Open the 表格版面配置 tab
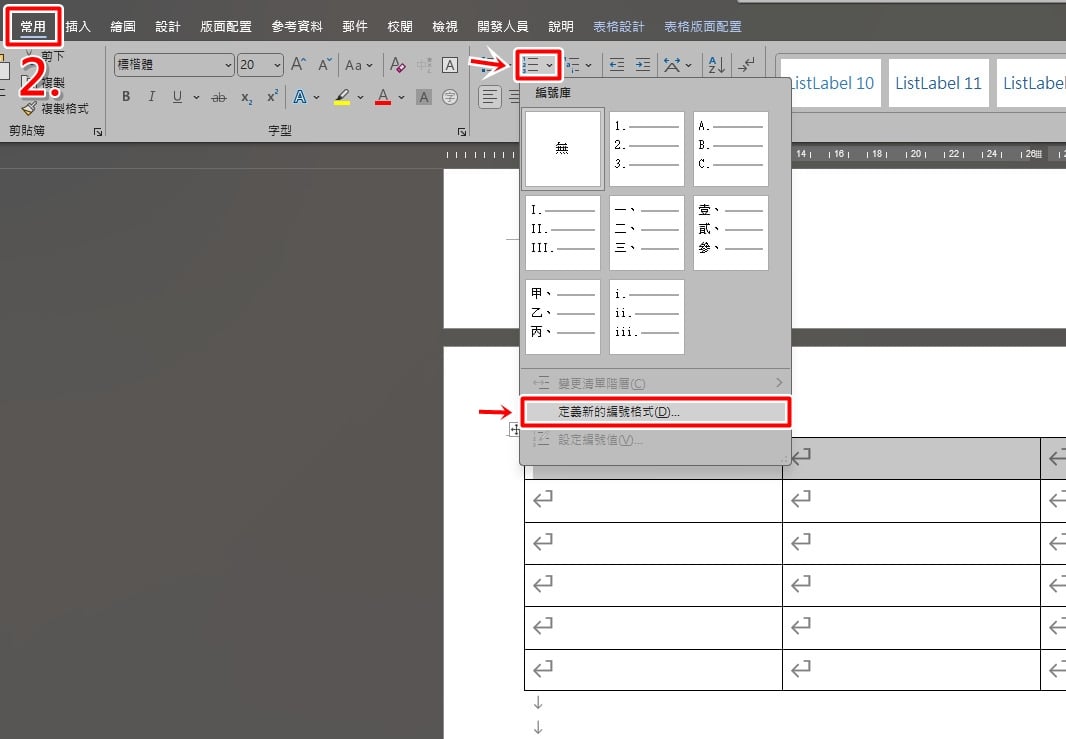1066x739 pixels. pos(703,27)
